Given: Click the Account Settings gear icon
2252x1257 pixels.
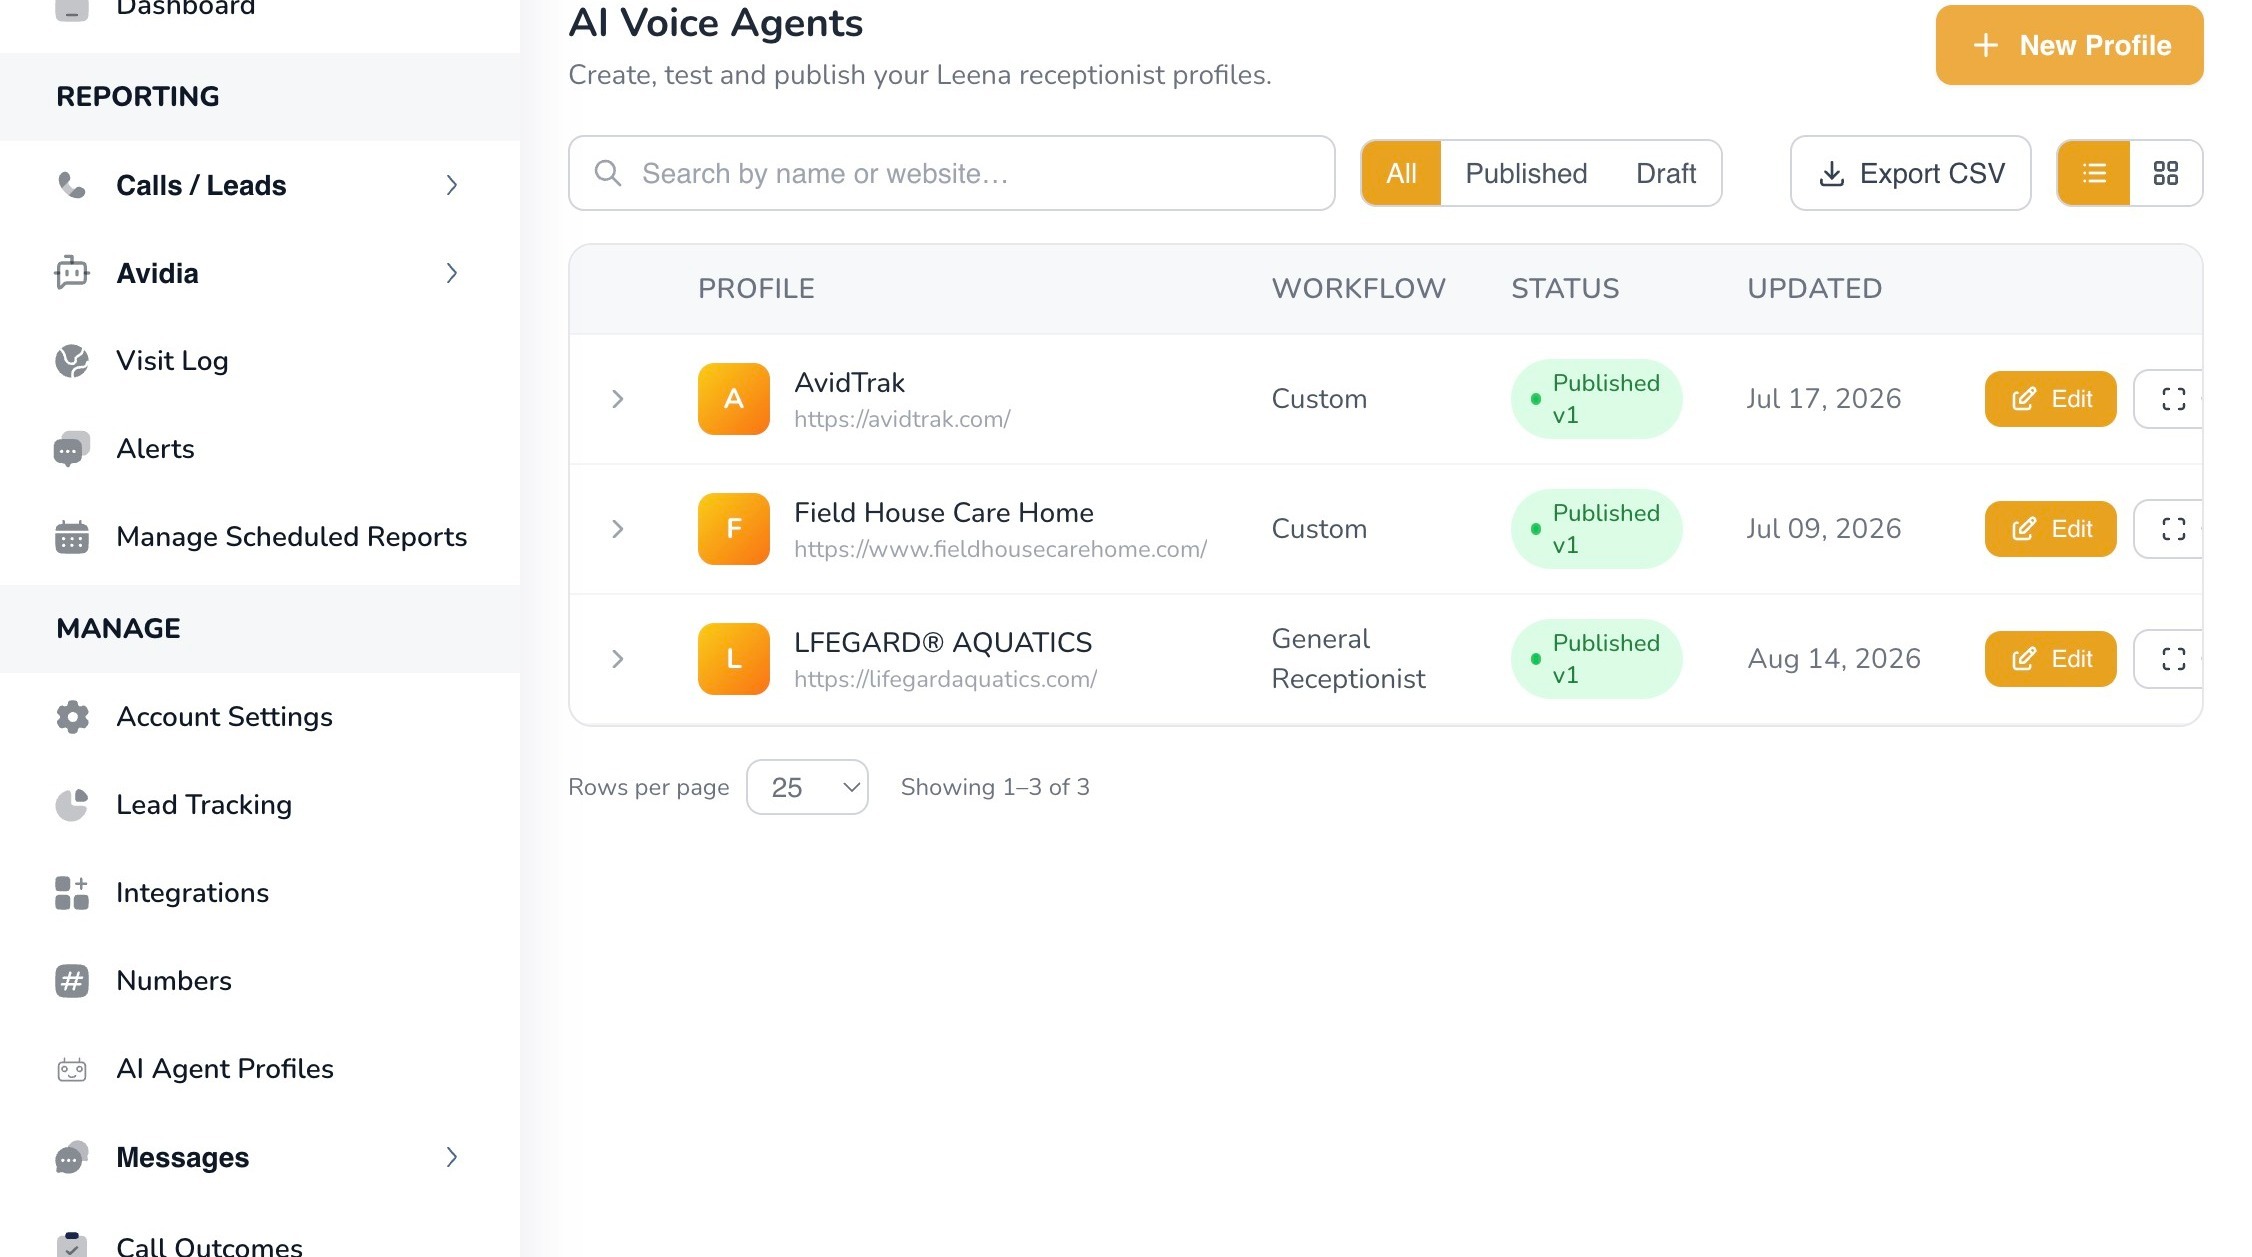Looking at the screenshot, I should pos(71,717).
